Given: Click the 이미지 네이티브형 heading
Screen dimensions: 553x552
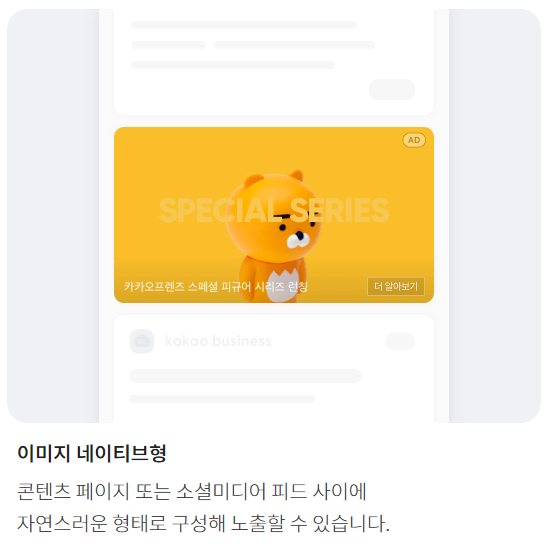Looking at the screenshot, I should click(x=92, y=453).
